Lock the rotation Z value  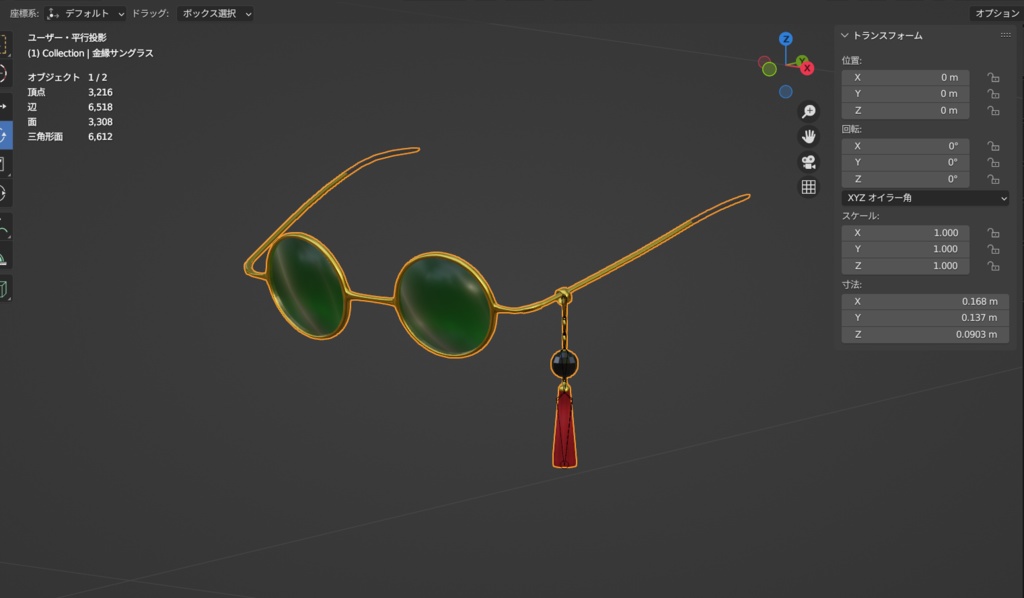993,180
